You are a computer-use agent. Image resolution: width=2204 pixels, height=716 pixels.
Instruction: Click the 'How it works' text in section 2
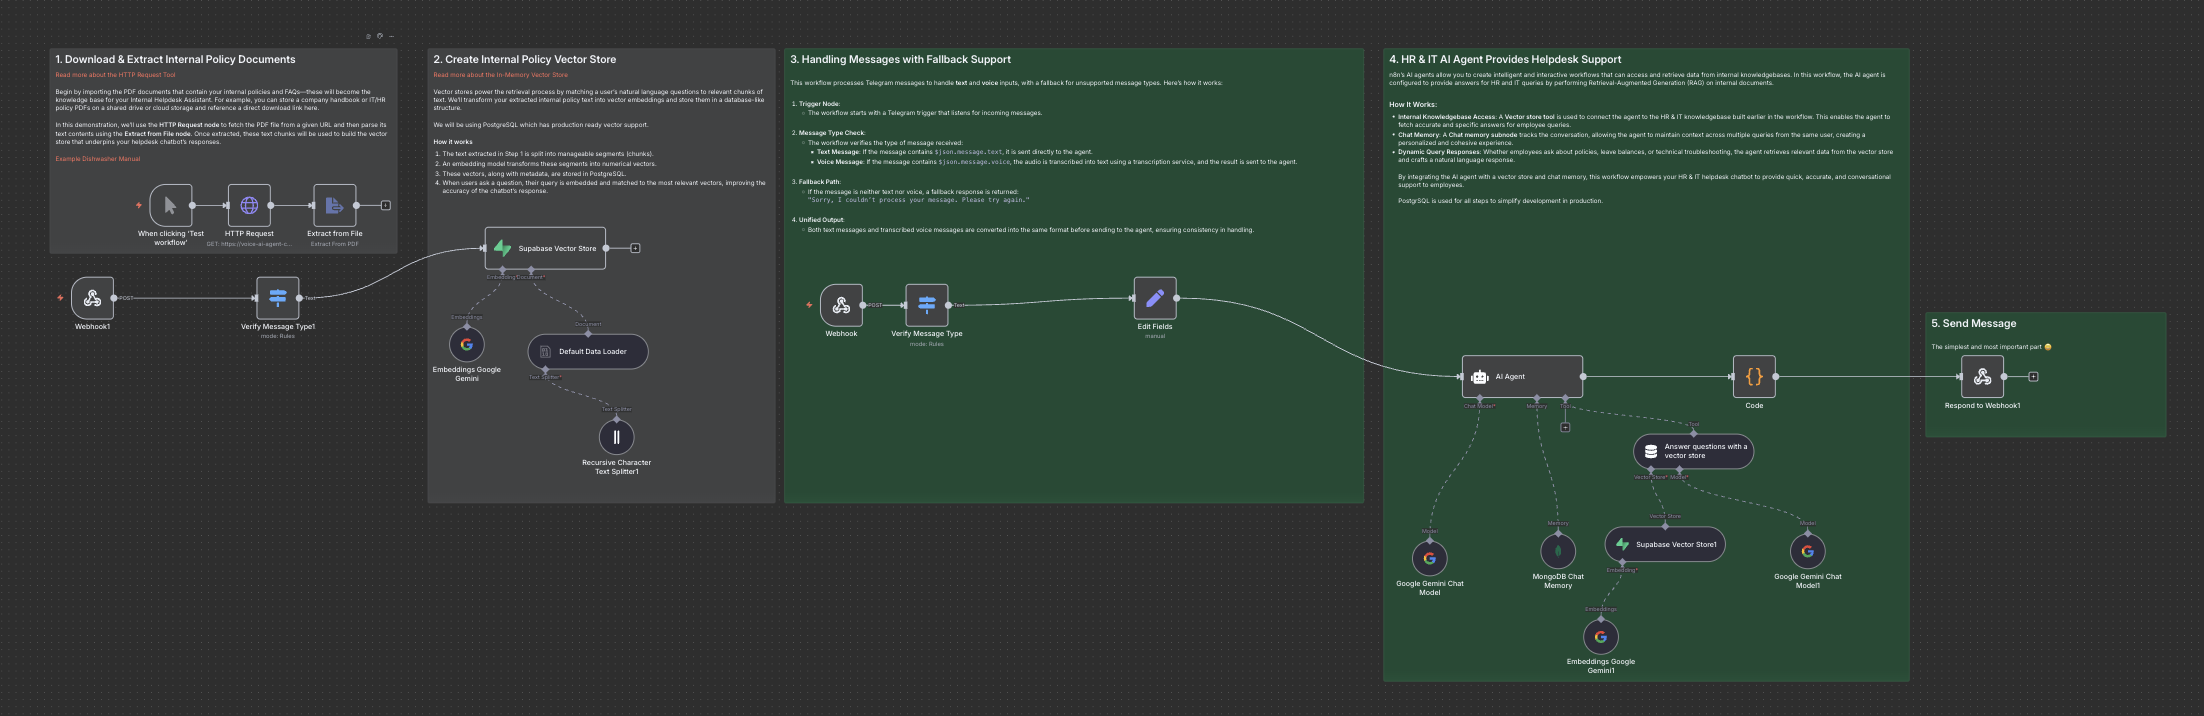453,142
